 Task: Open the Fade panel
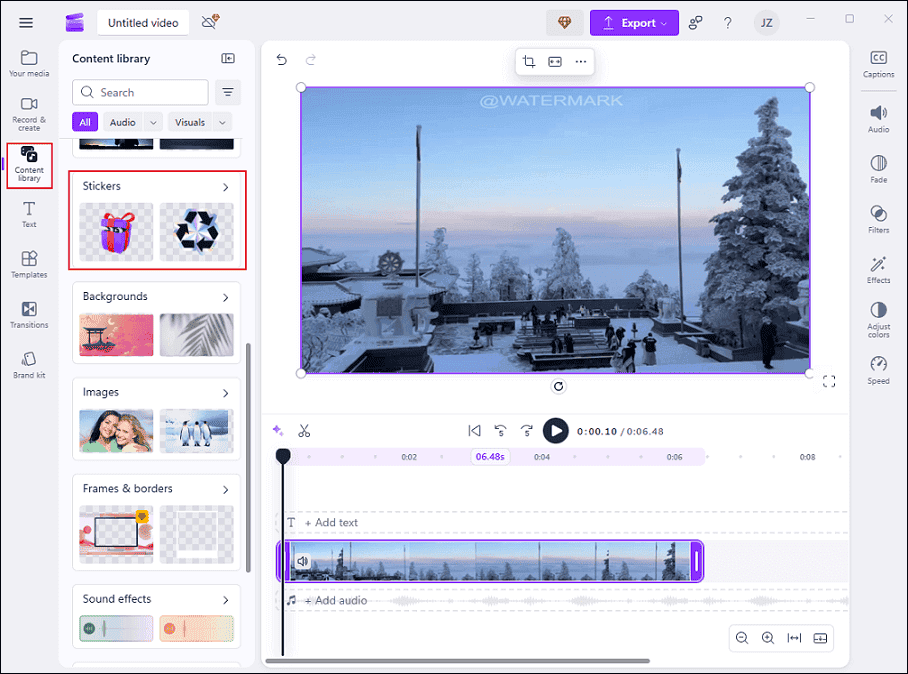coord(877,171)
